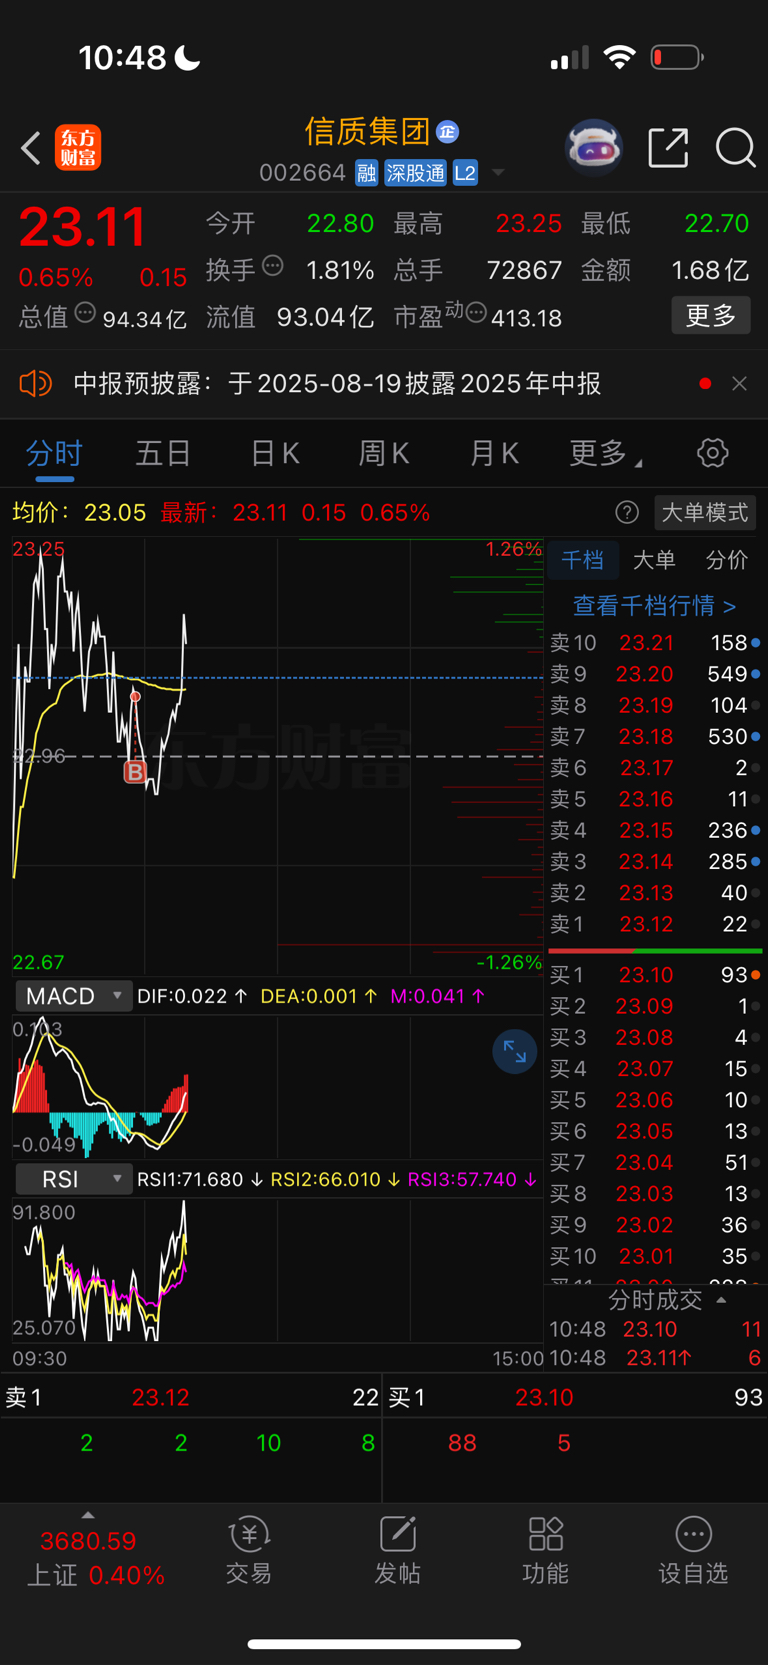Toggle 大单模式 button
Image resolution: width=769 pixels, height=1665 pixels.
705,513
